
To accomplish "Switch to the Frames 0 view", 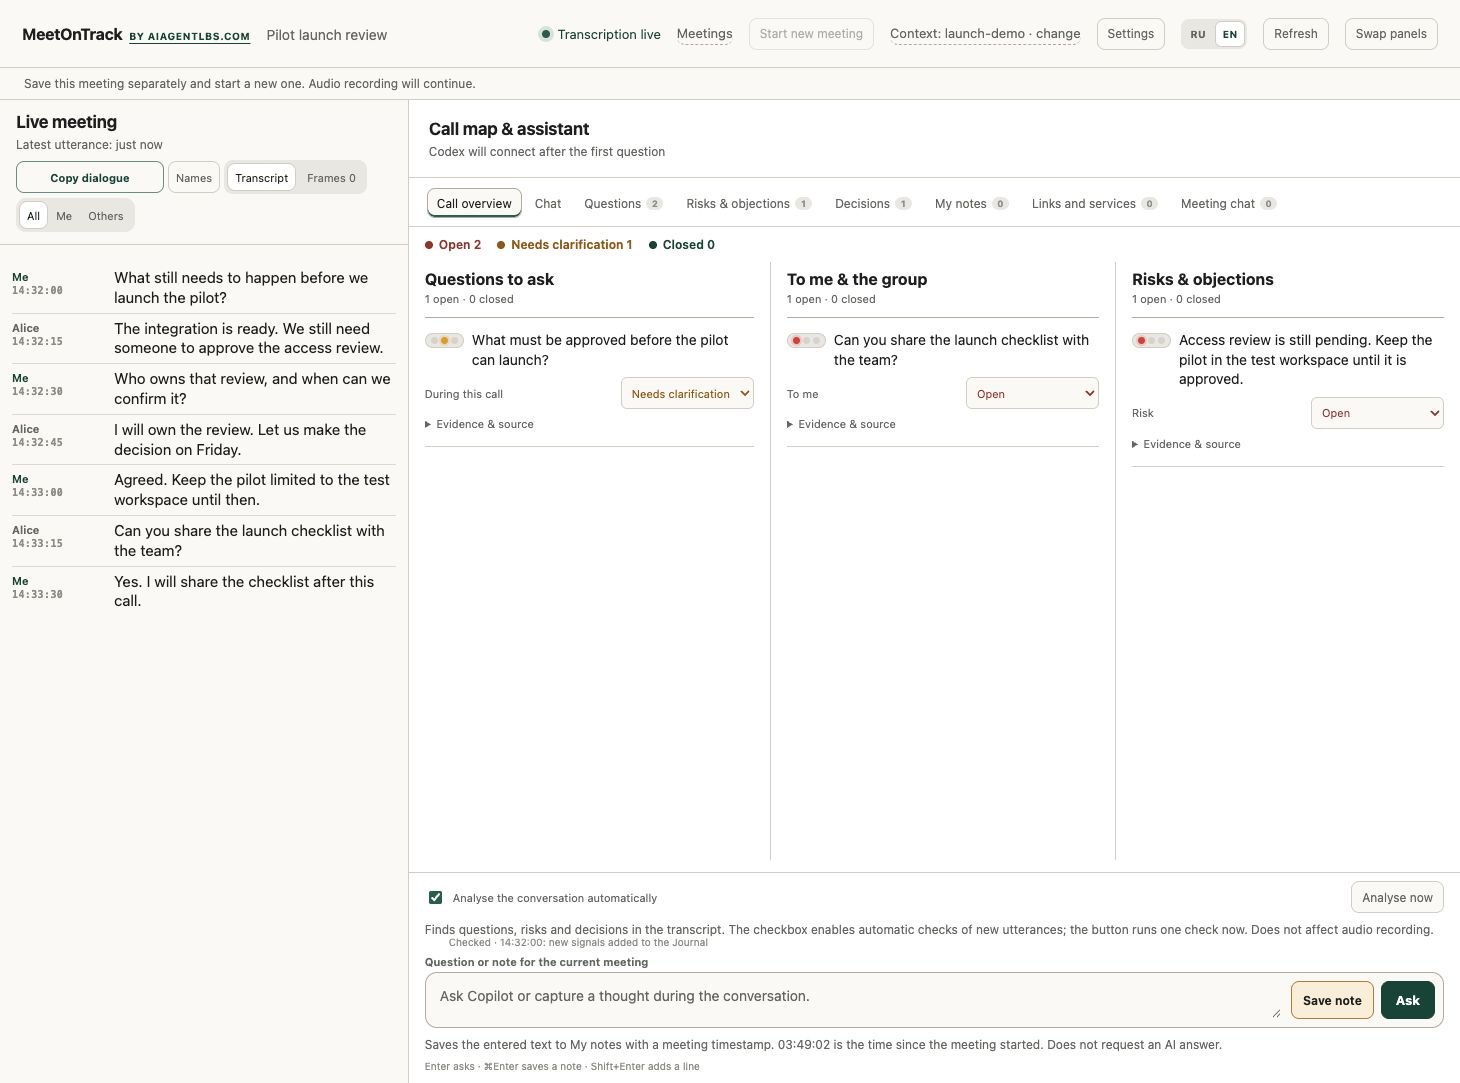I will (x=331, y=178).
